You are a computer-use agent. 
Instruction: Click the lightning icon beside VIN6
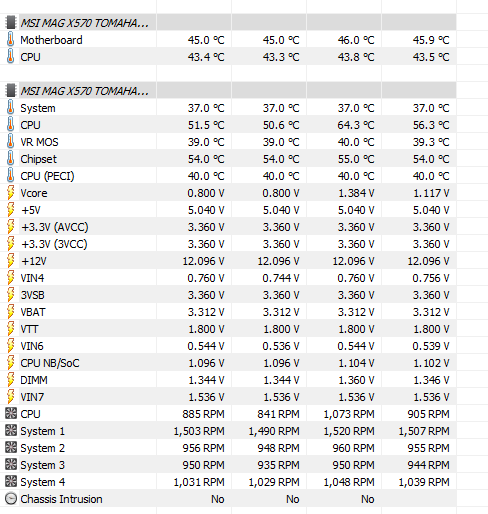pyautogui.click(x=11, y=346)
